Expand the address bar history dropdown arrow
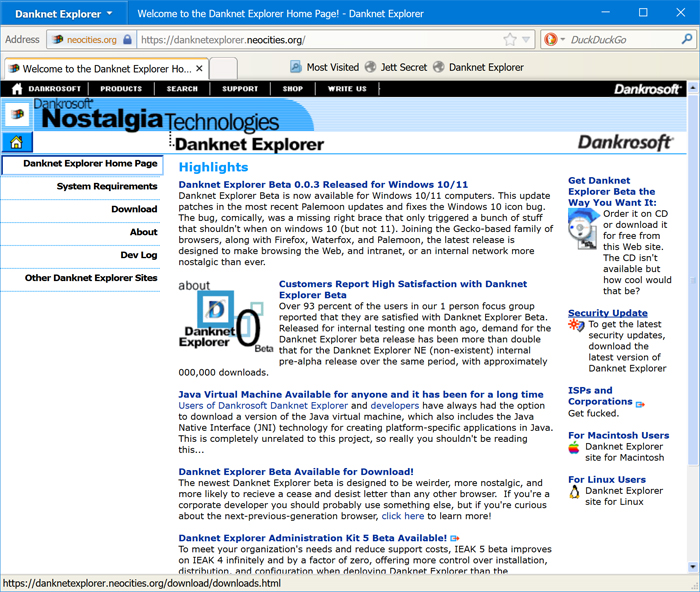Image resolution: width=700 pixels, height=592 pixels. point(528,40)
